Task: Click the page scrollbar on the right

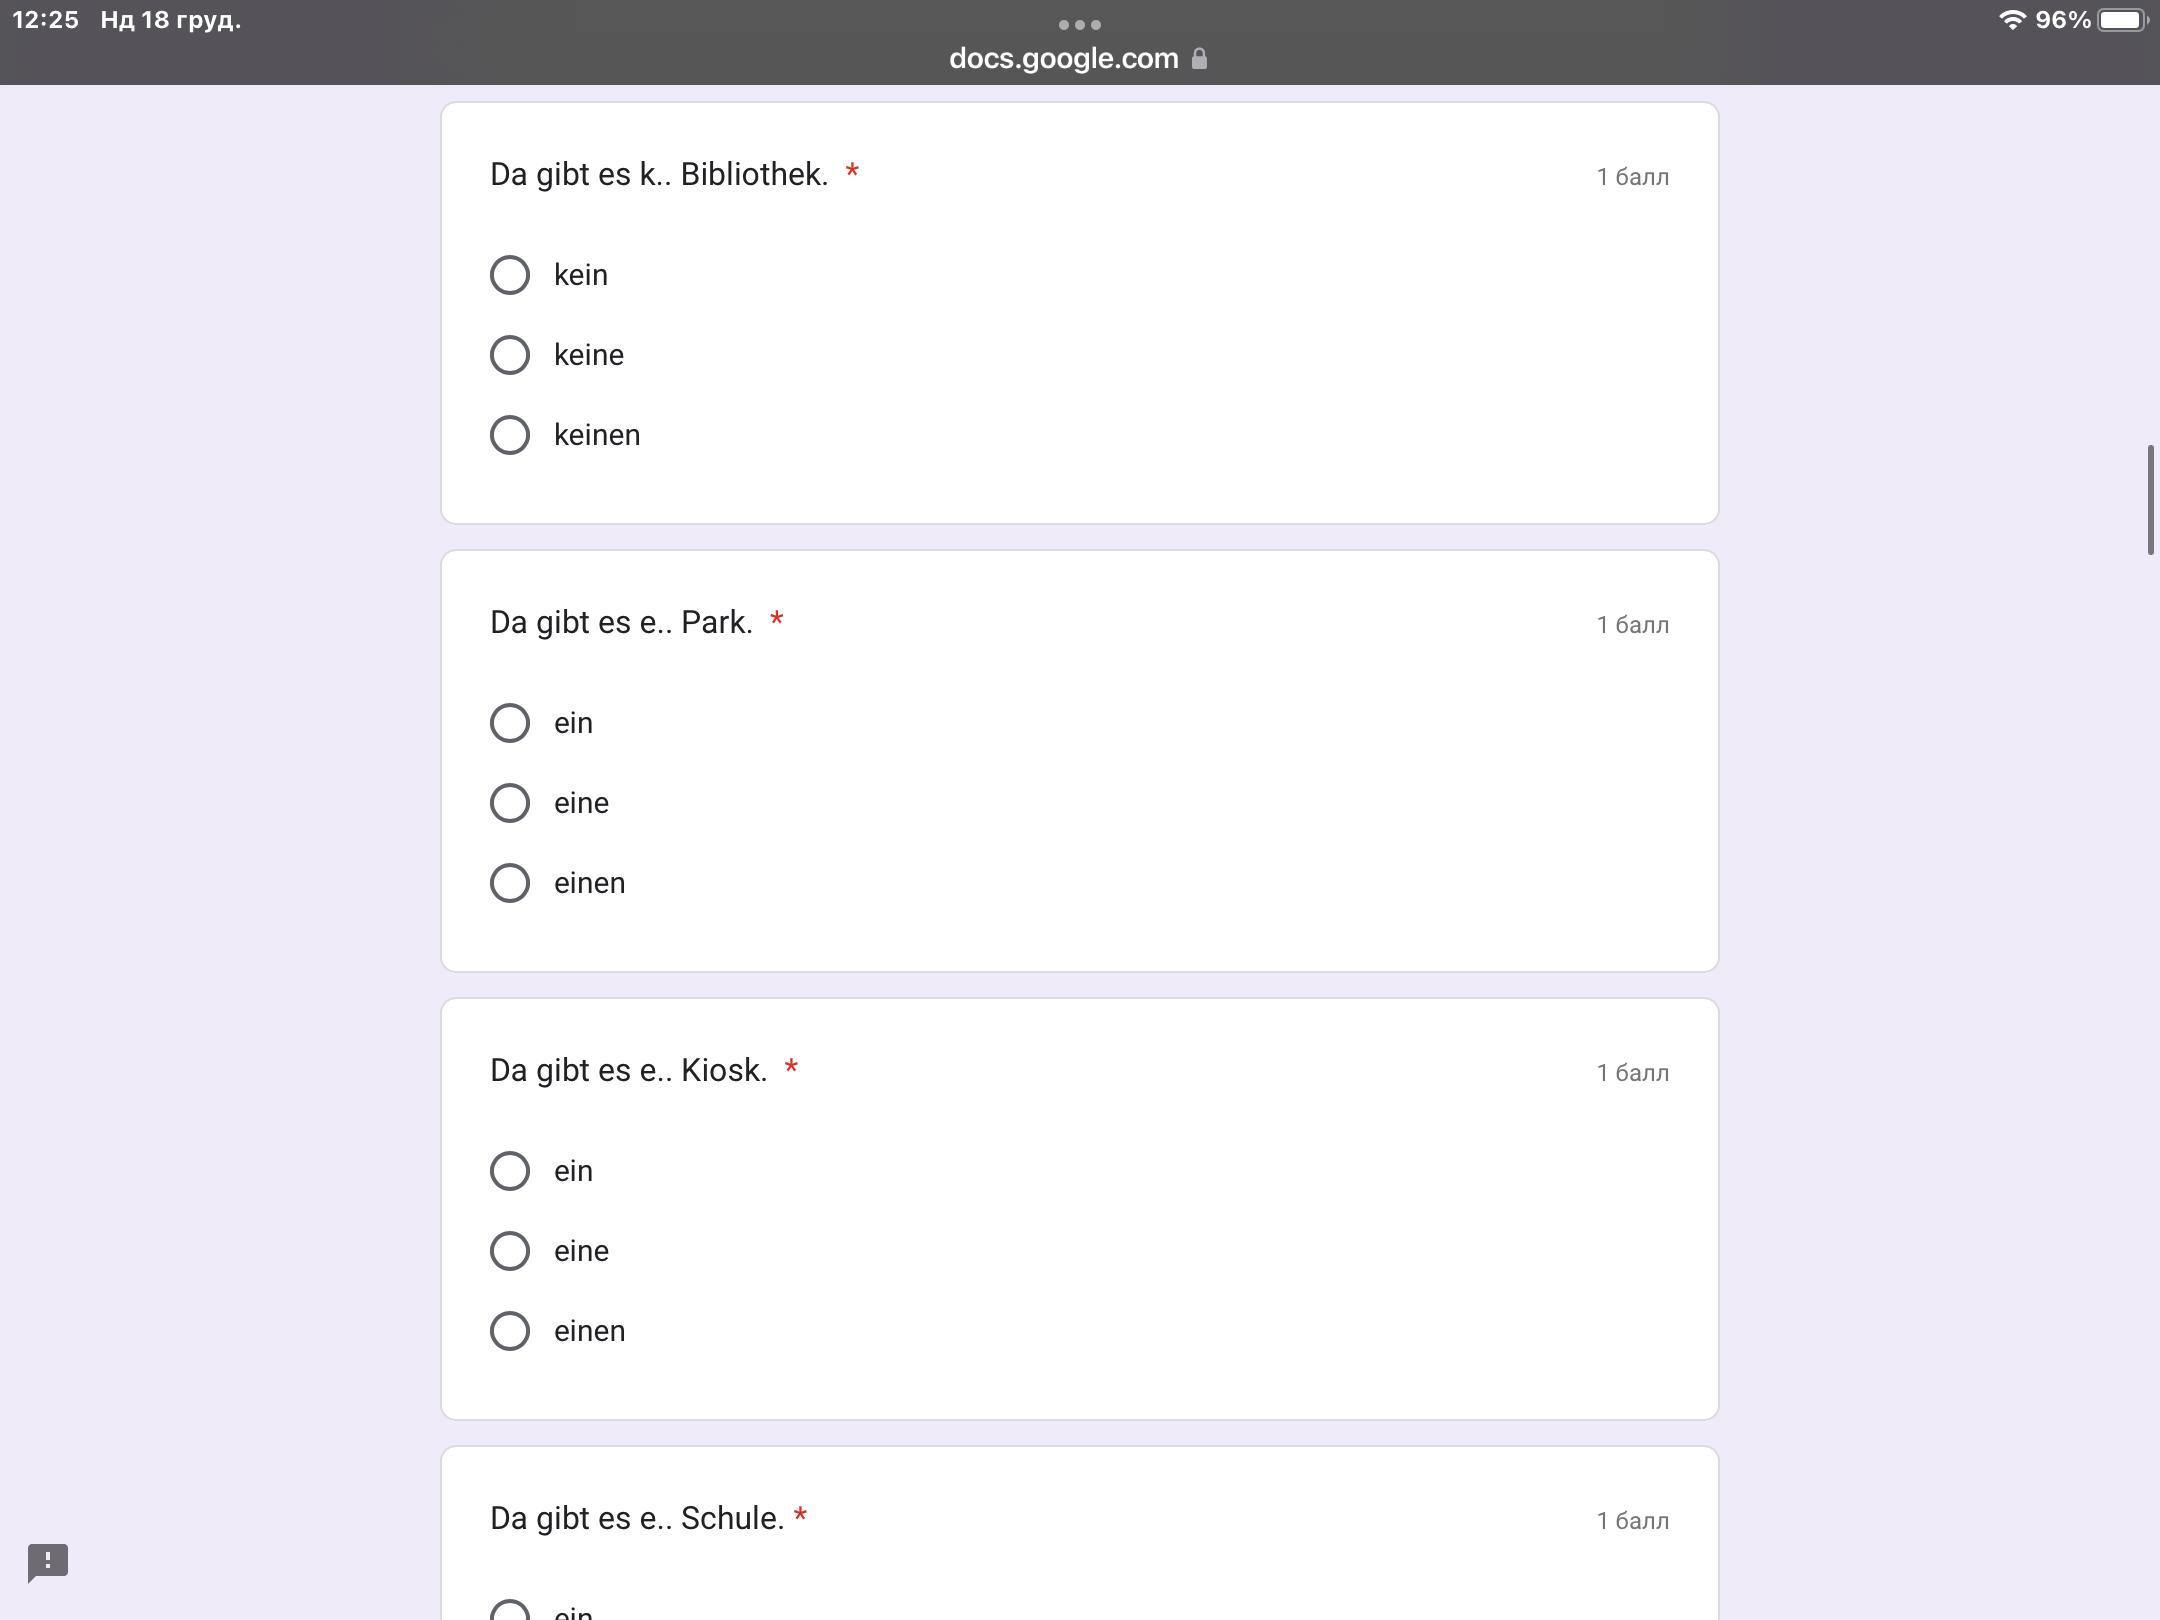Action: click(2150, 500)
